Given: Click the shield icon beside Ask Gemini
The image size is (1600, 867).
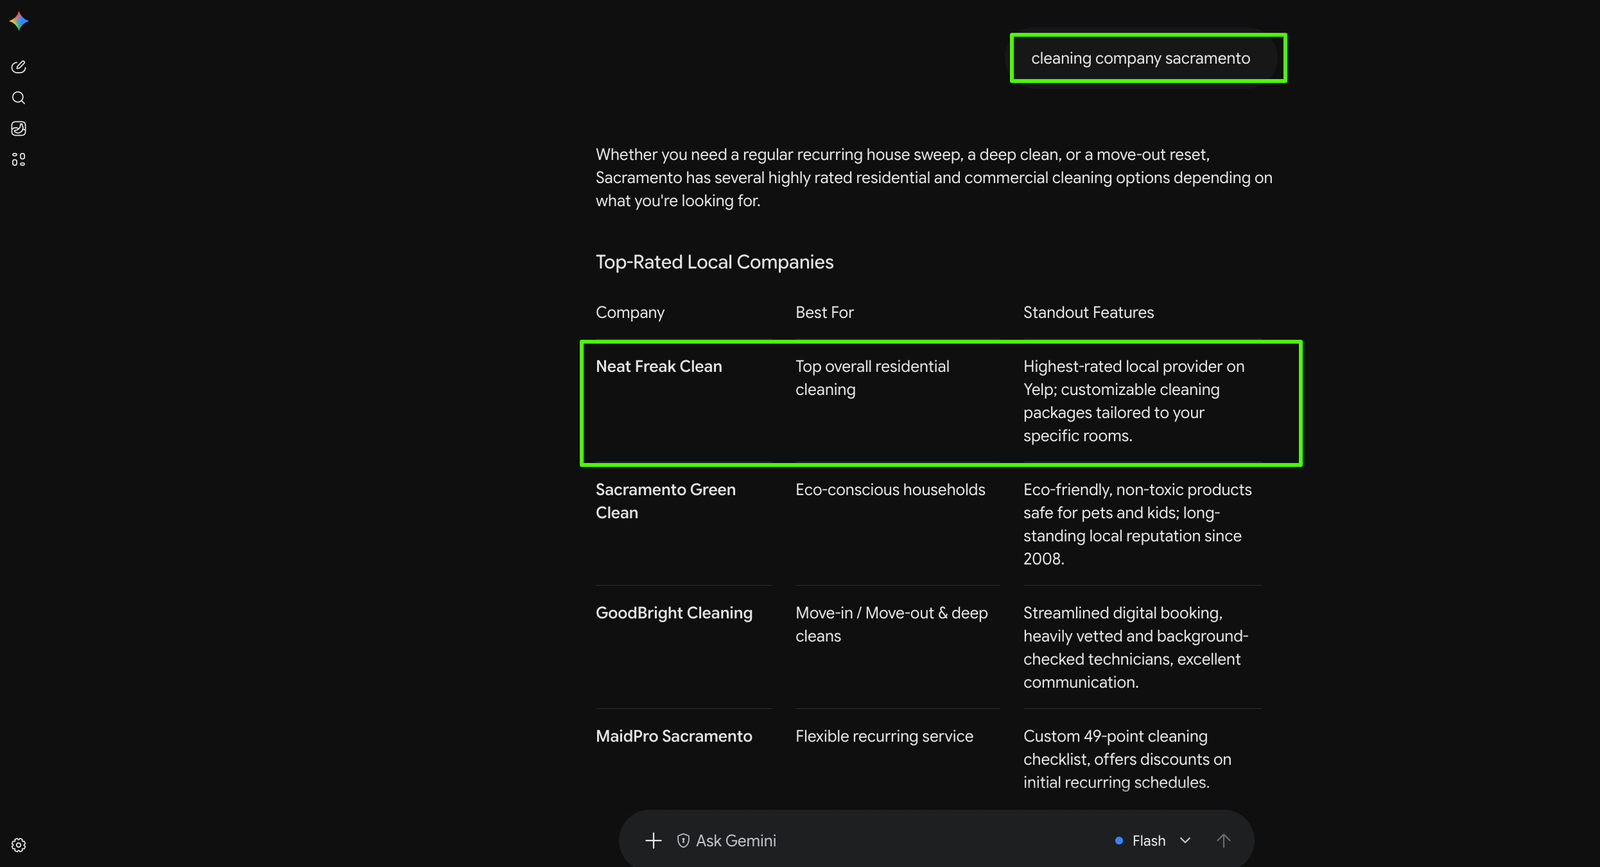Looking at the screenshot, I should point(683,841).
